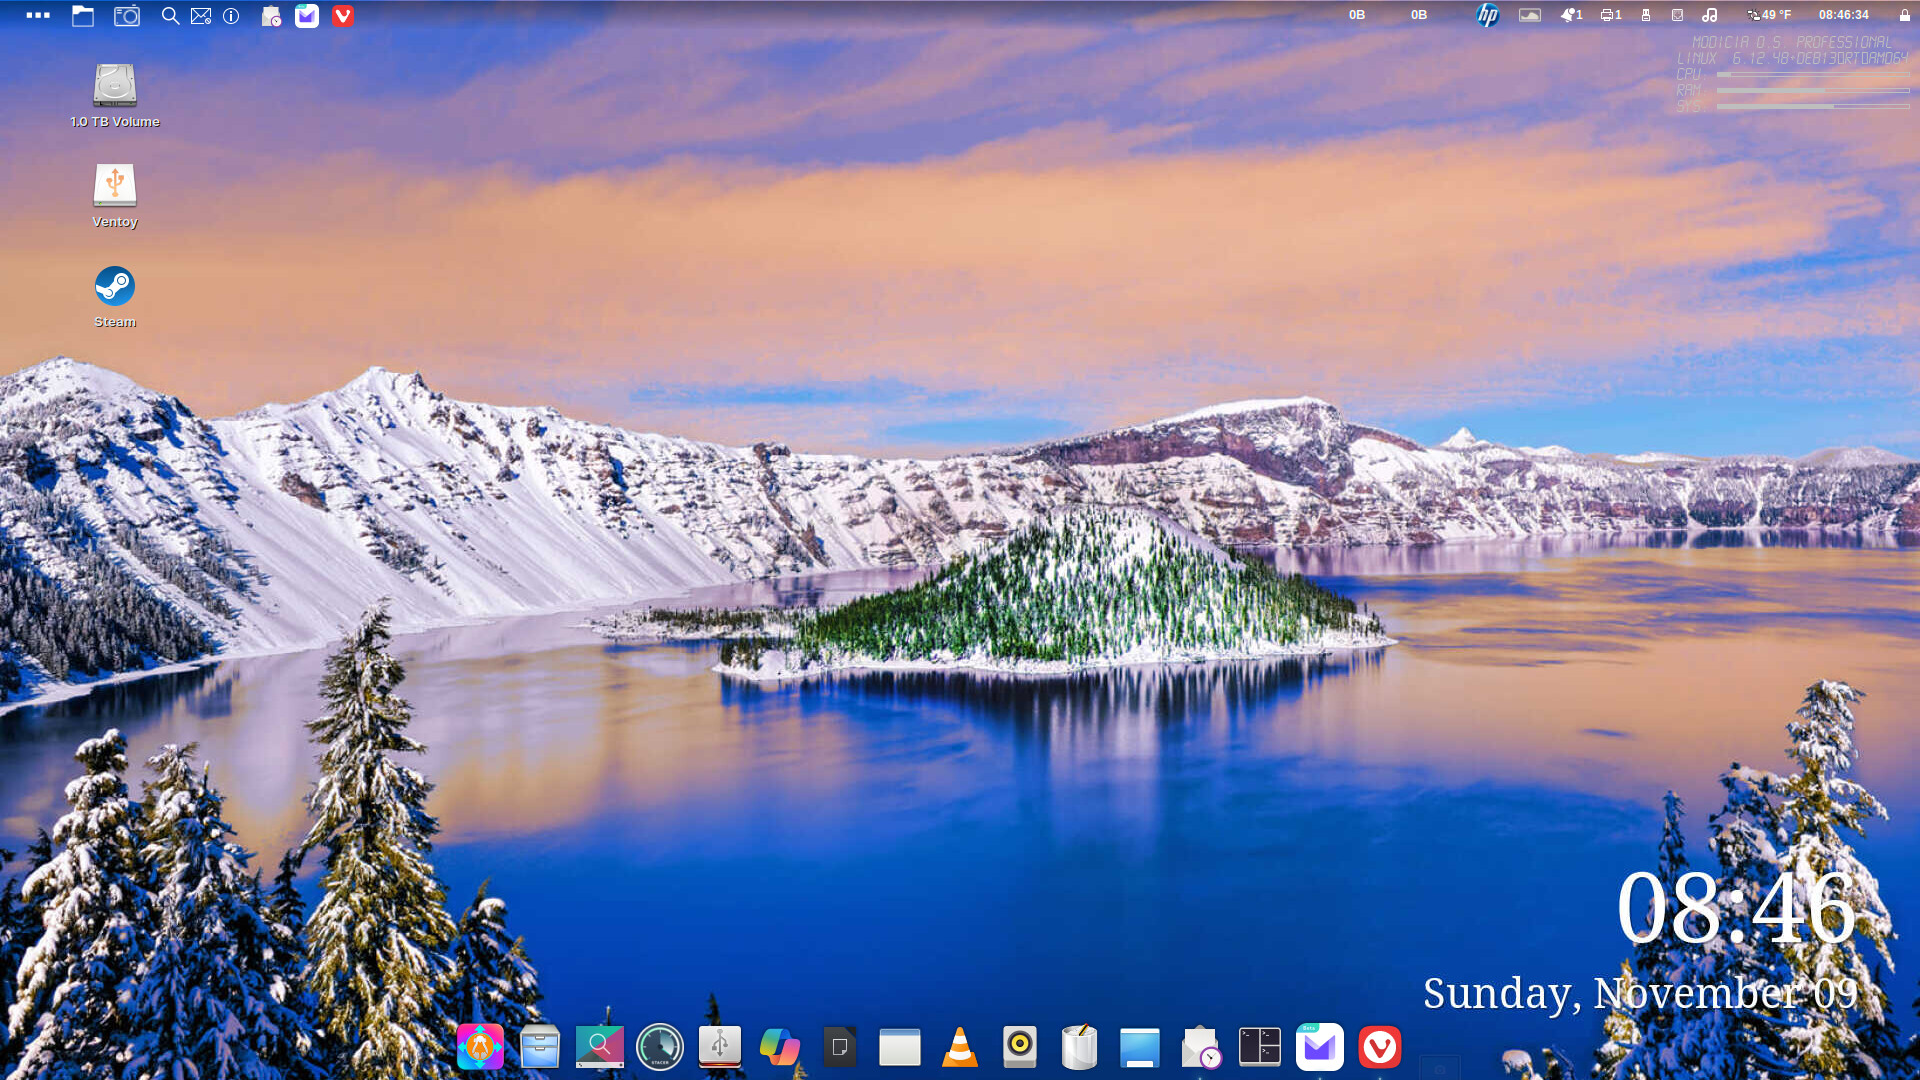
Task: Click the search magnifier in top panel
Action: click(170, 16)
